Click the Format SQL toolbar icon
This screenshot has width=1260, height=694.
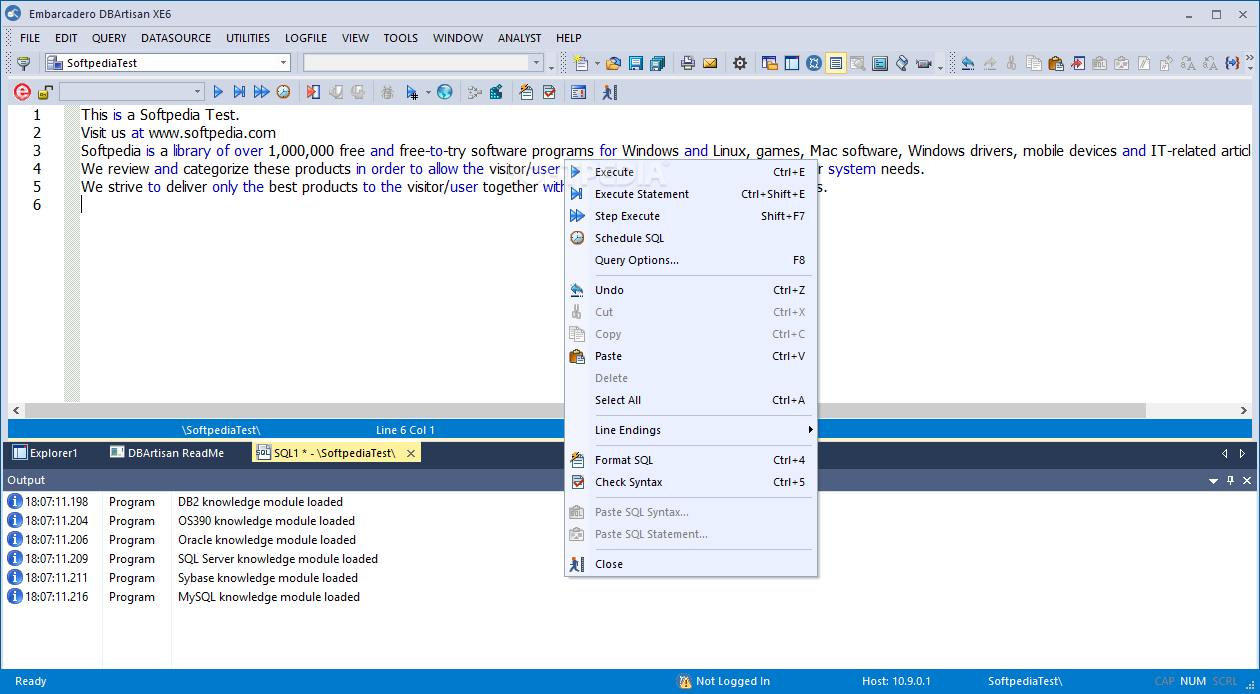click(x=526, y=92)
